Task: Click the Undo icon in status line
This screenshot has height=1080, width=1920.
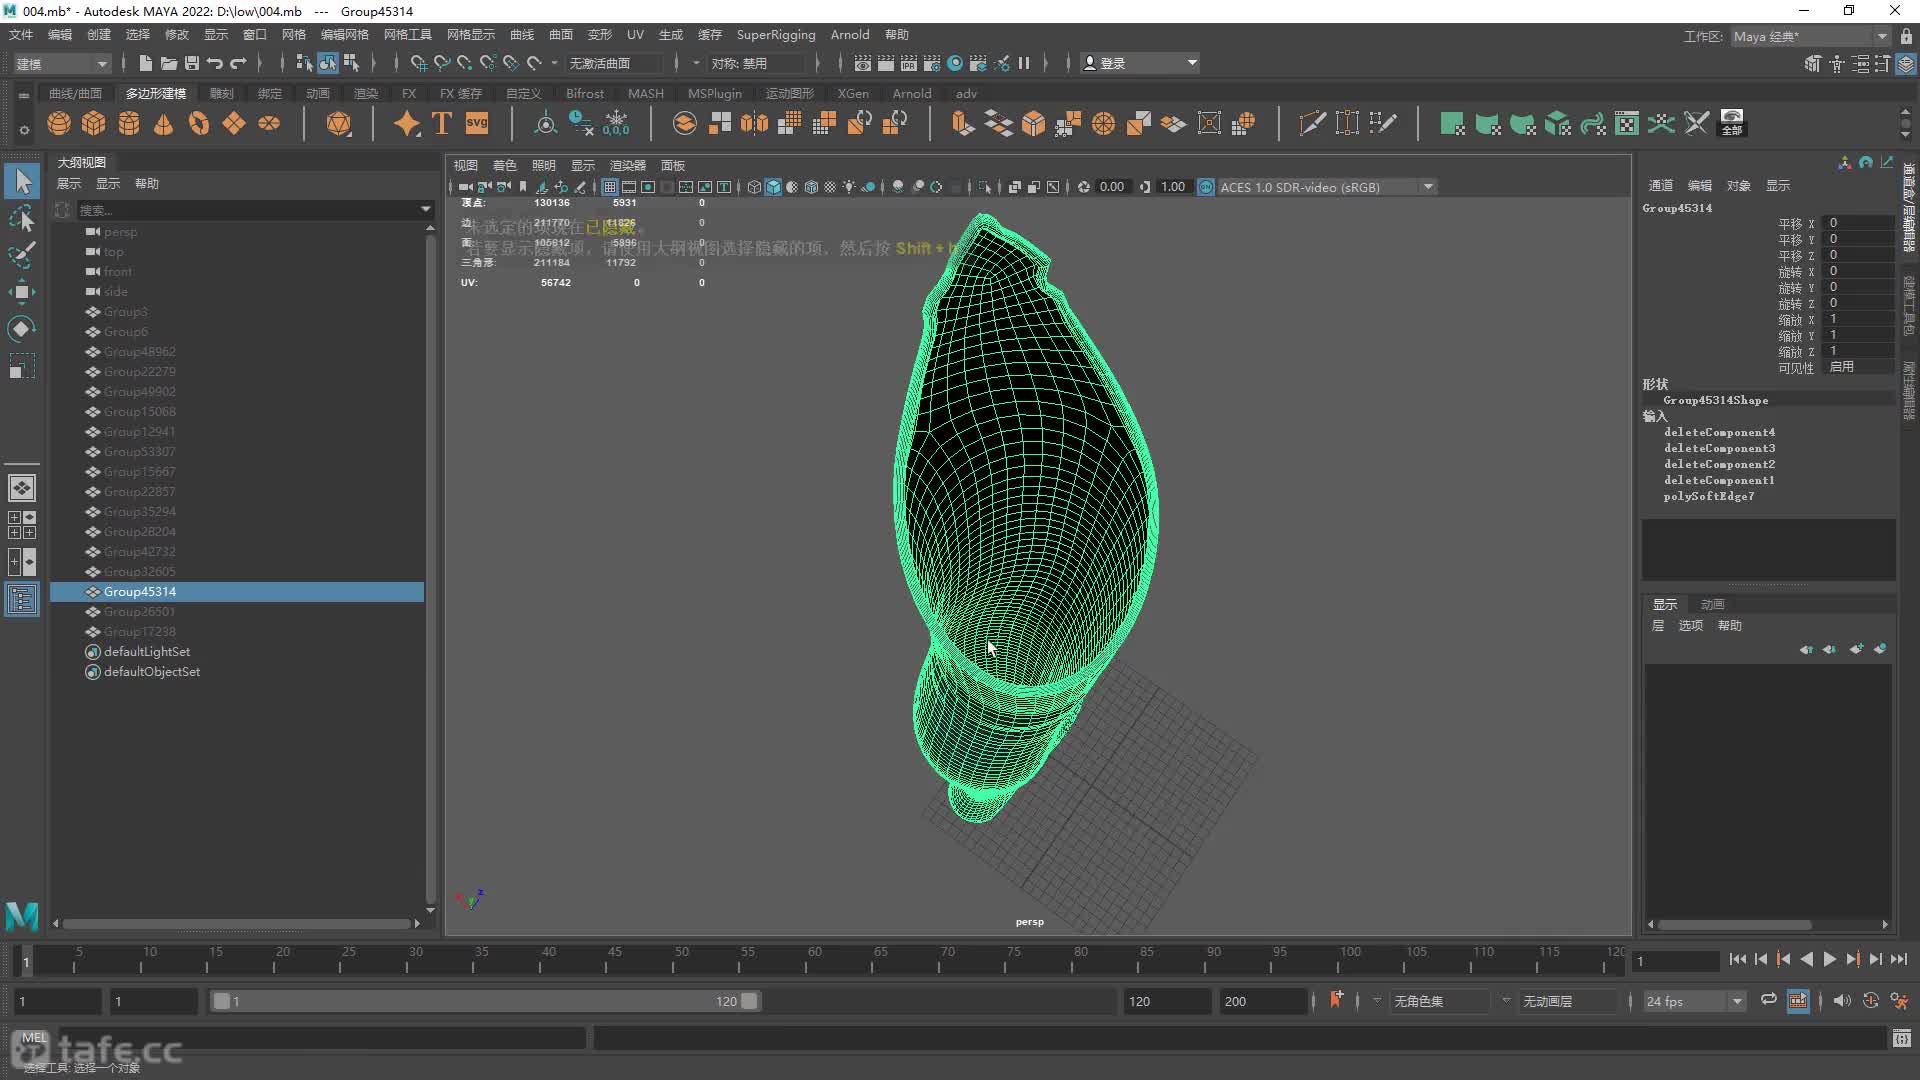Action: click(214, 63)
